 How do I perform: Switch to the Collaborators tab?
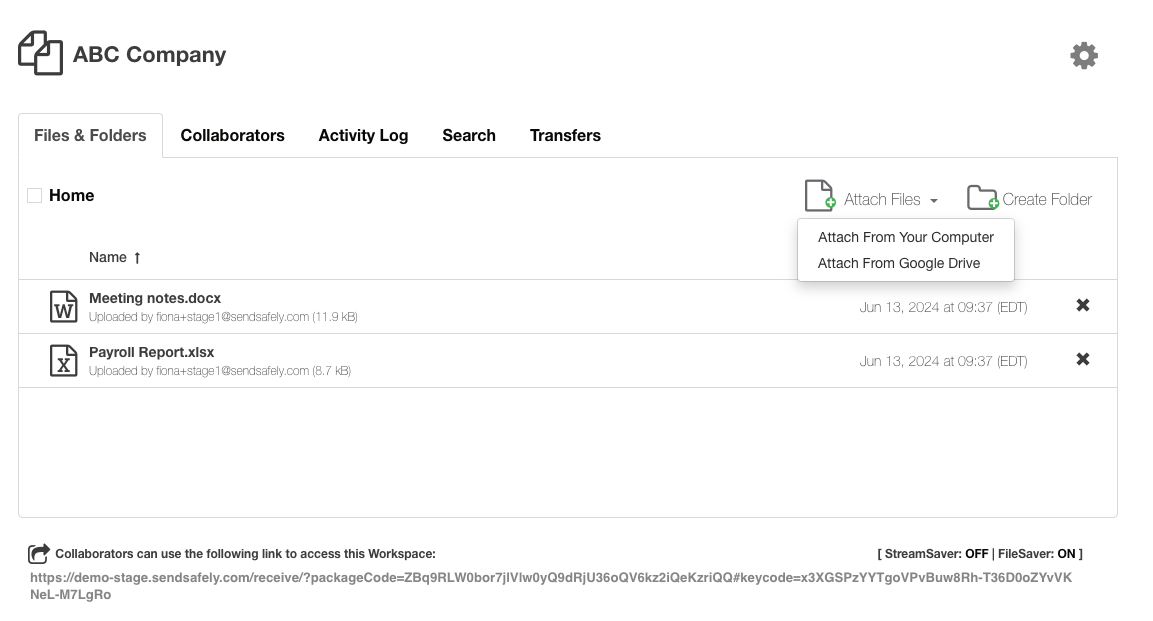pyautogui.click(x=232, y=136)
